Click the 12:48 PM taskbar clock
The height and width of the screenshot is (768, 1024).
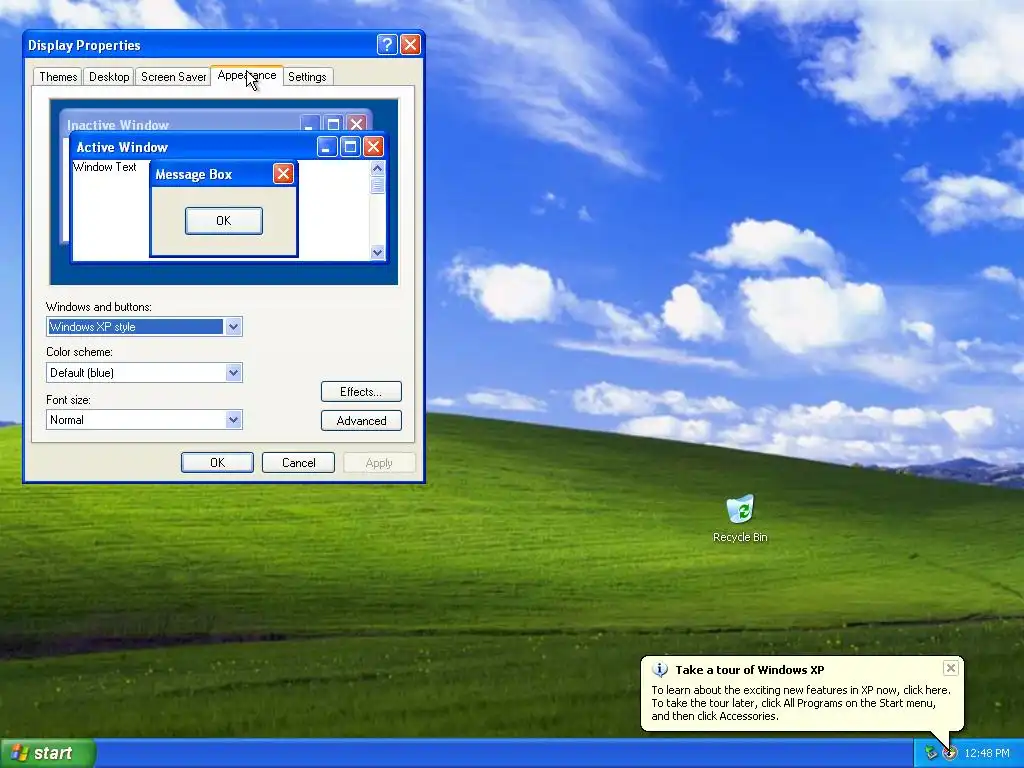pos(987,753)
